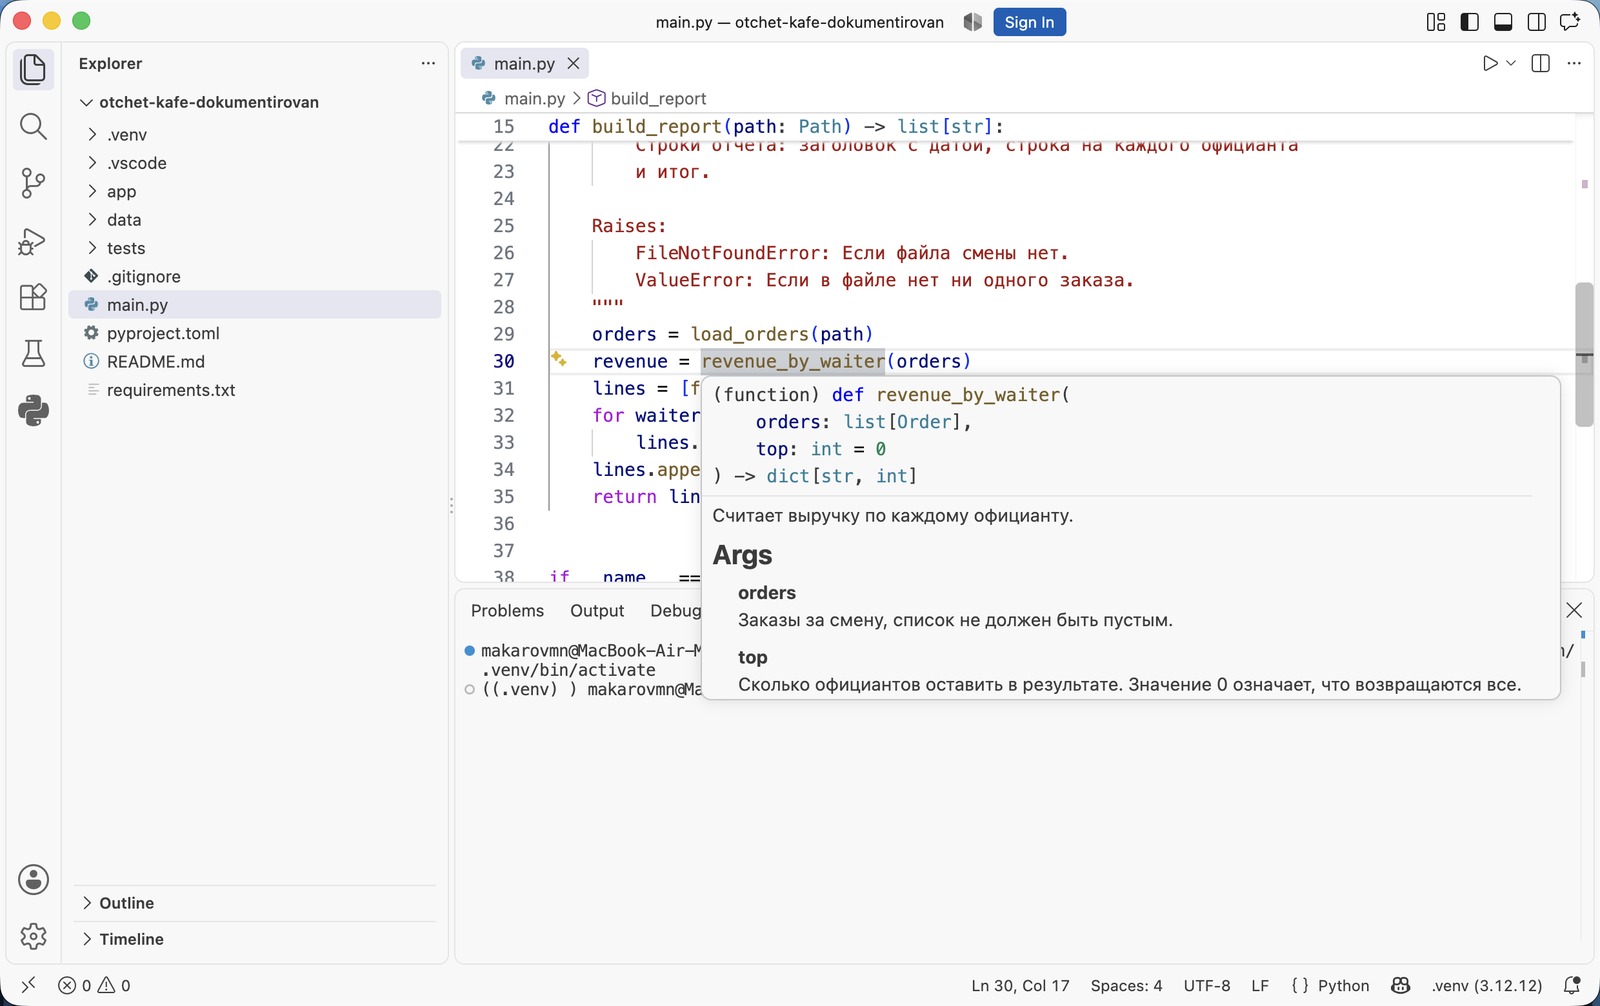
Task: Open Run and Debug view
Action: [33, 240]
